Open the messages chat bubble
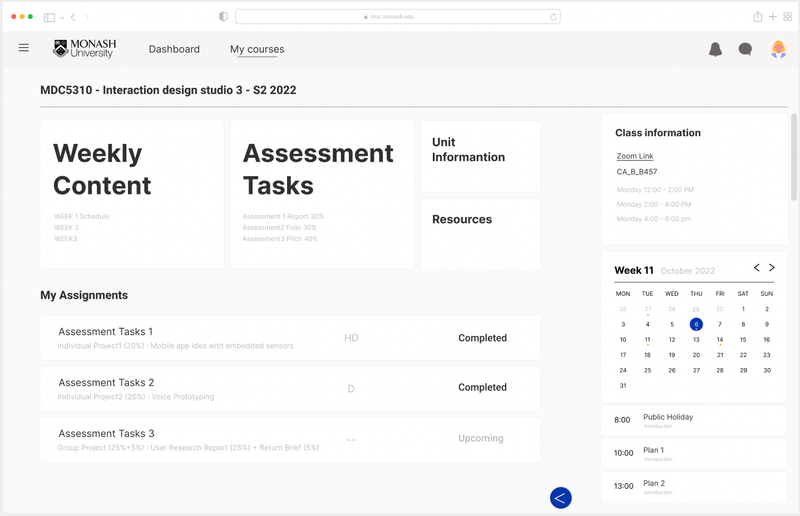This screenshot has height=516, width=800. pos(745,49)
